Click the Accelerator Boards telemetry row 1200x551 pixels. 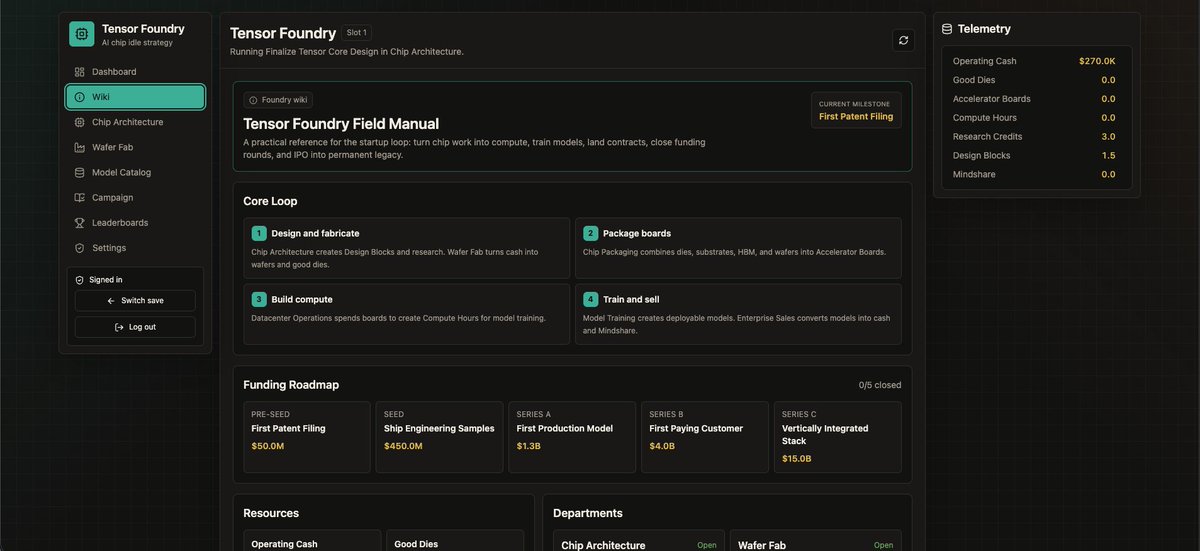tap(1034, 99)
